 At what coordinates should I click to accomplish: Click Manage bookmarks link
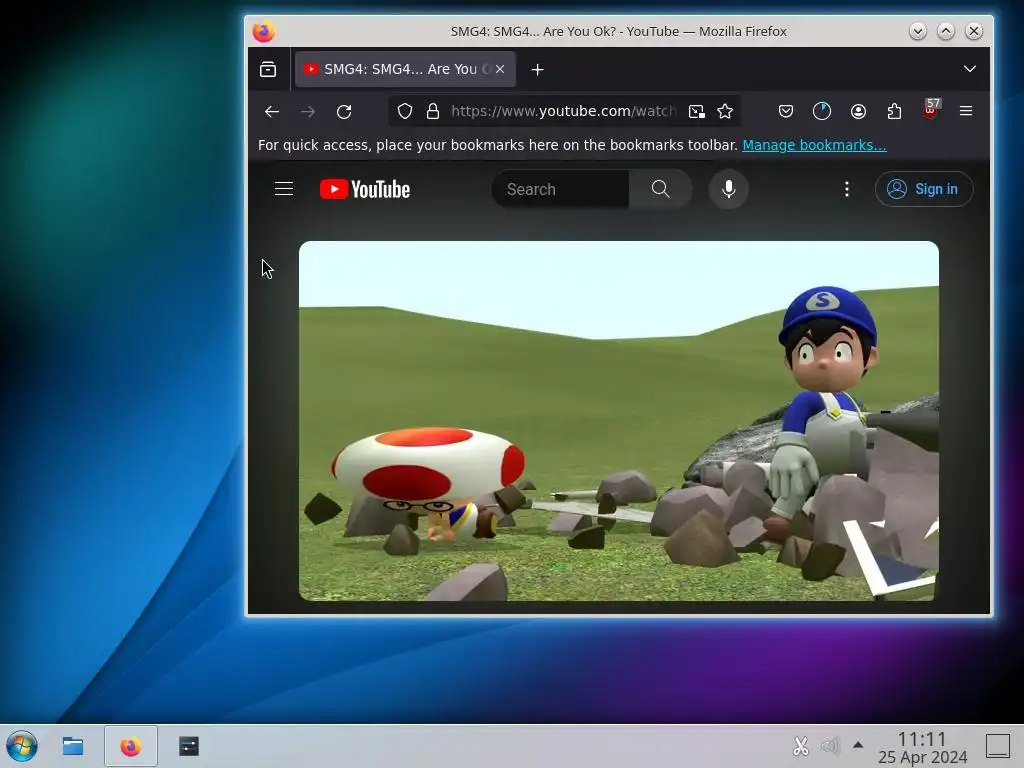pos(814,145)
